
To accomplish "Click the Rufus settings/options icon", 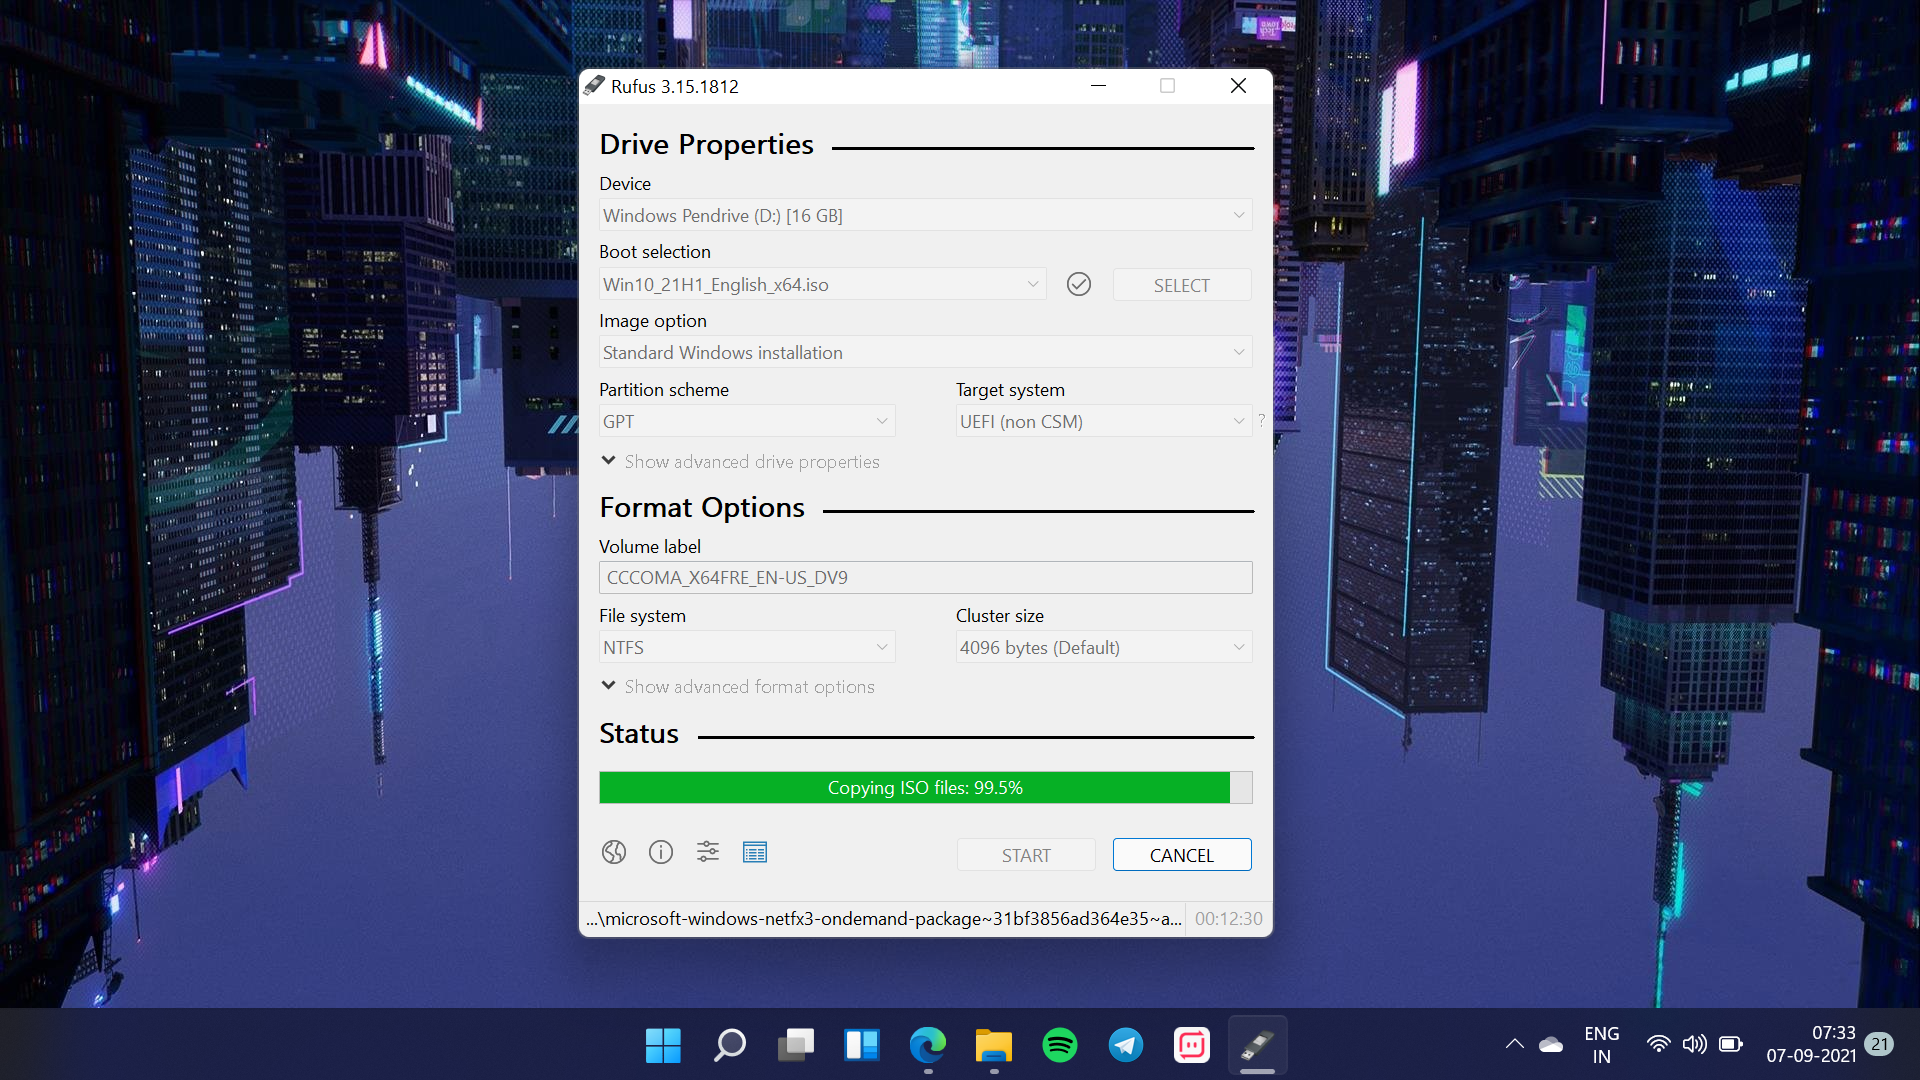I will [707, 852].
